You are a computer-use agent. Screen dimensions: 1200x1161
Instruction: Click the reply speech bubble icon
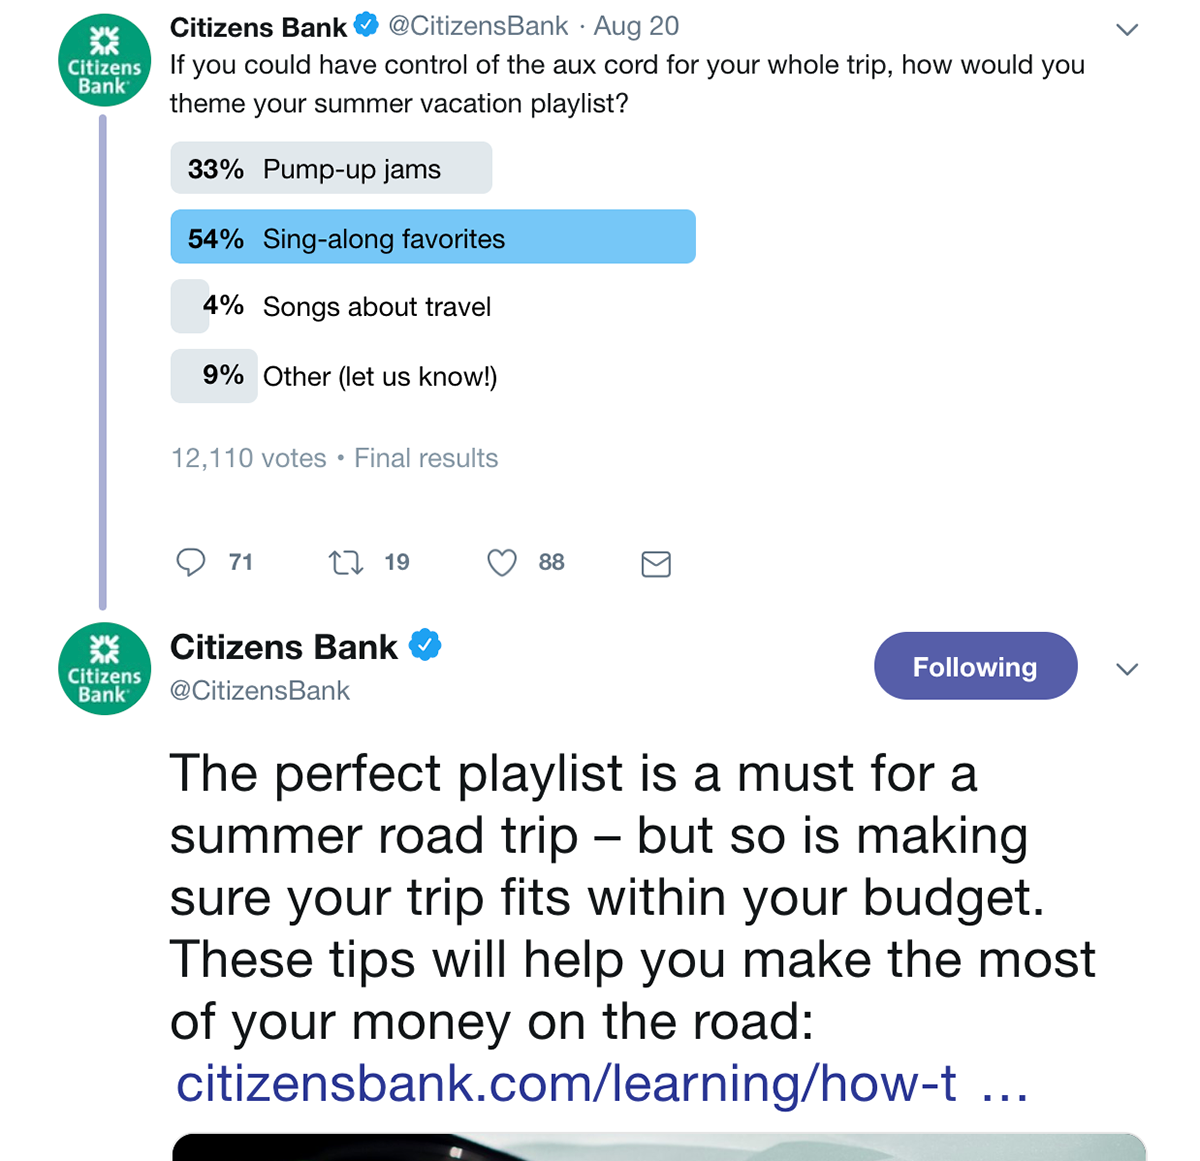click(x=190, y=563)
